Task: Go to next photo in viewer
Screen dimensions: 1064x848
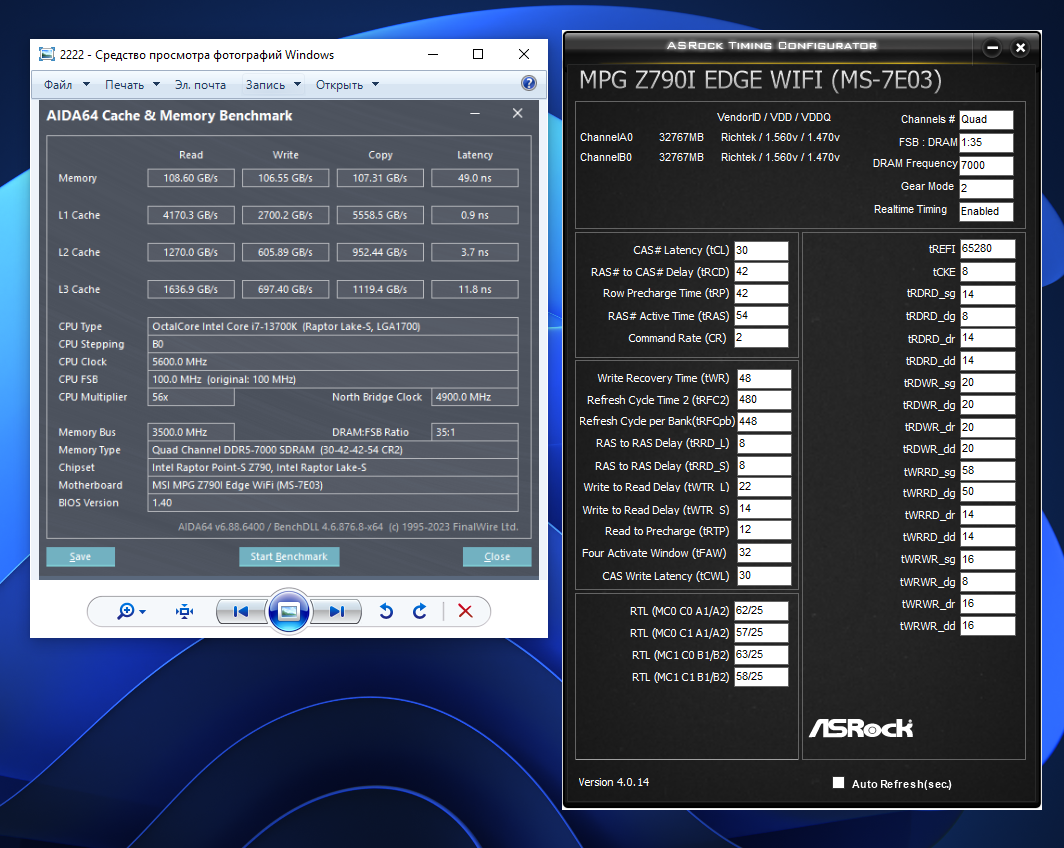Action: (337, 611)
